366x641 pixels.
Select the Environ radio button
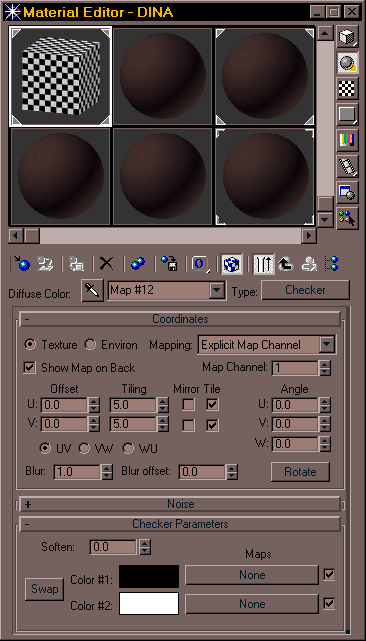(x=90, y=345)
